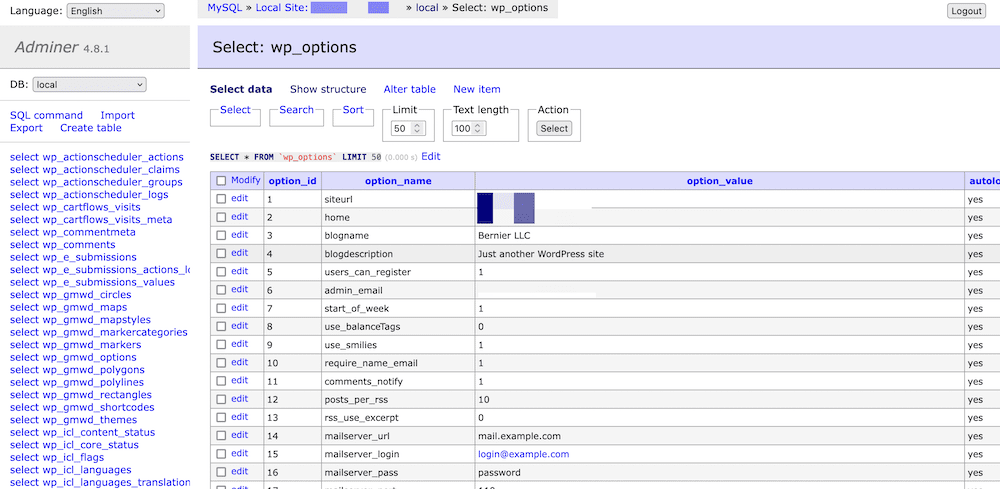Go to Select data view
Image resolution: width=1000 pixels, height=489 pixels.
click(x=241, y=89)
